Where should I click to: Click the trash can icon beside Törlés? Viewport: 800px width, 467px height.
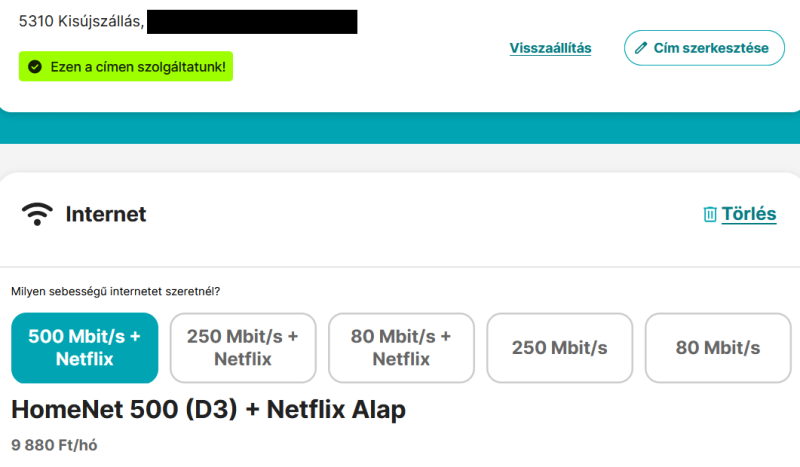click(x=710, y=214)
